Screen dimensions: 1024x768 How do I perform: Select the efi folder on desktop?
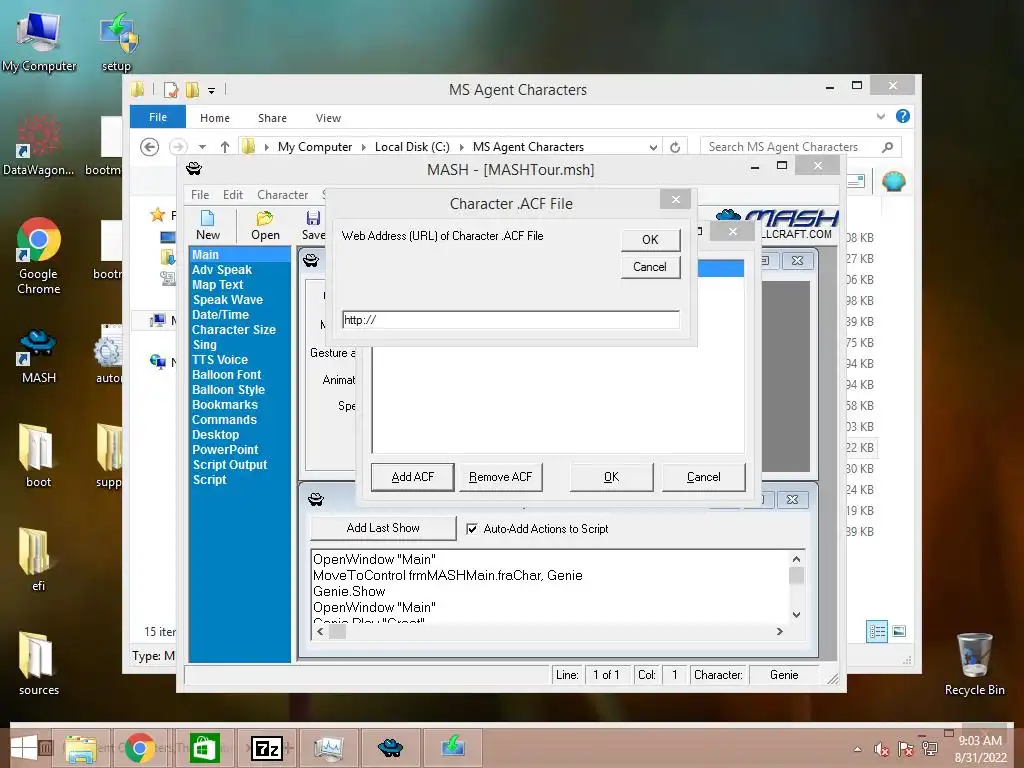coord(38,559)
